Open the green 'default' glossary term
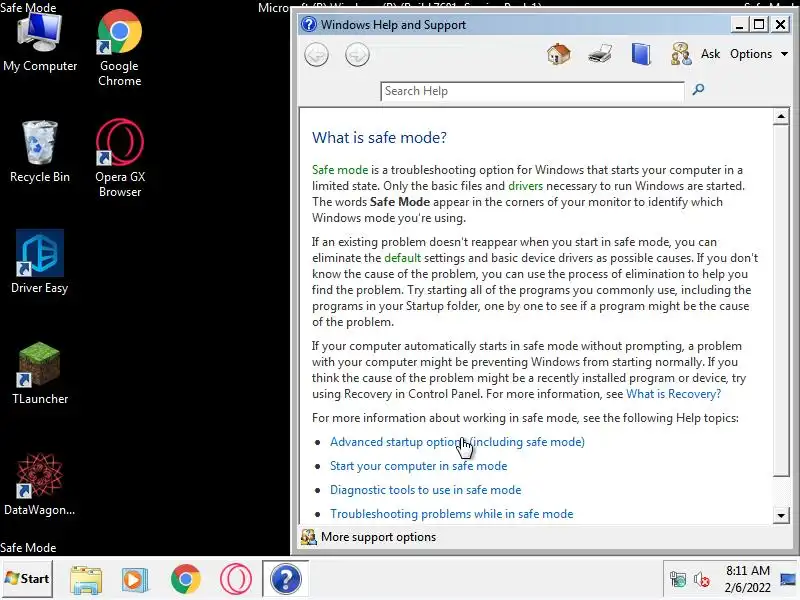Screen dimensions: 800x600 tap(402, 258)
